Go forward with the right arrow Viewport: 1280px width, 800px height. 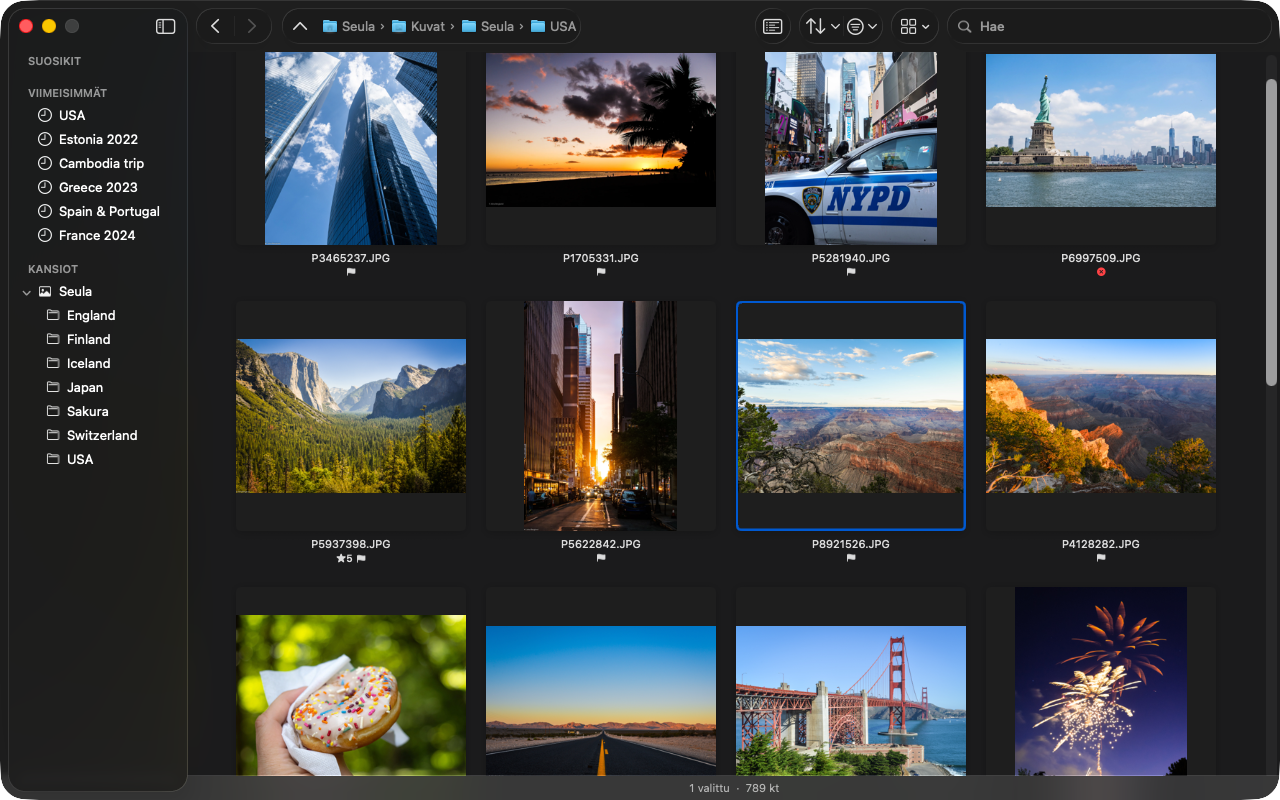click(x=251, y=27)
